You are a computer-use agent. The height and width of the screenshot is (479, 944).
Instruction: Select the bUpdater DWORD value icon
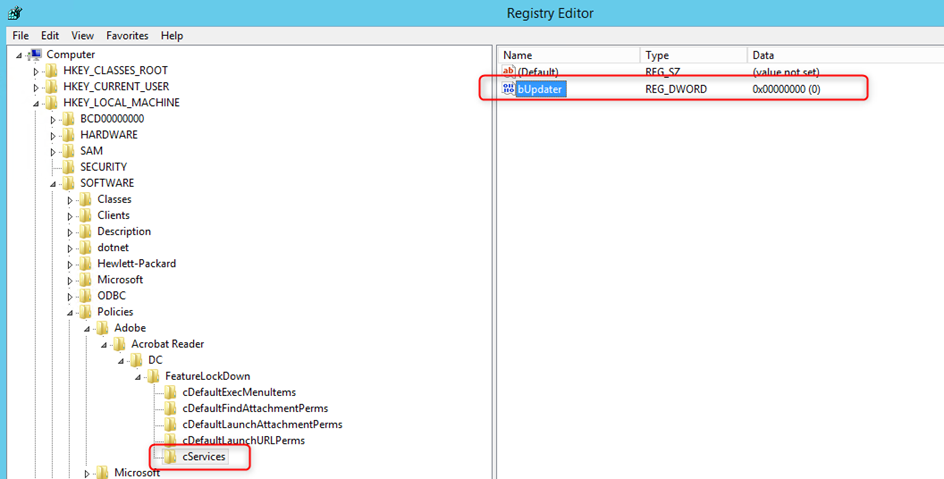point(508,90)
